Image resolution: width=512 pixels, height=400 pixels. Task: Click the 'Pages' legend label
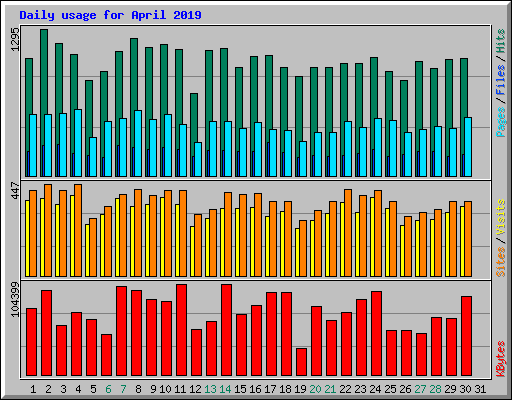coord(501,122)
